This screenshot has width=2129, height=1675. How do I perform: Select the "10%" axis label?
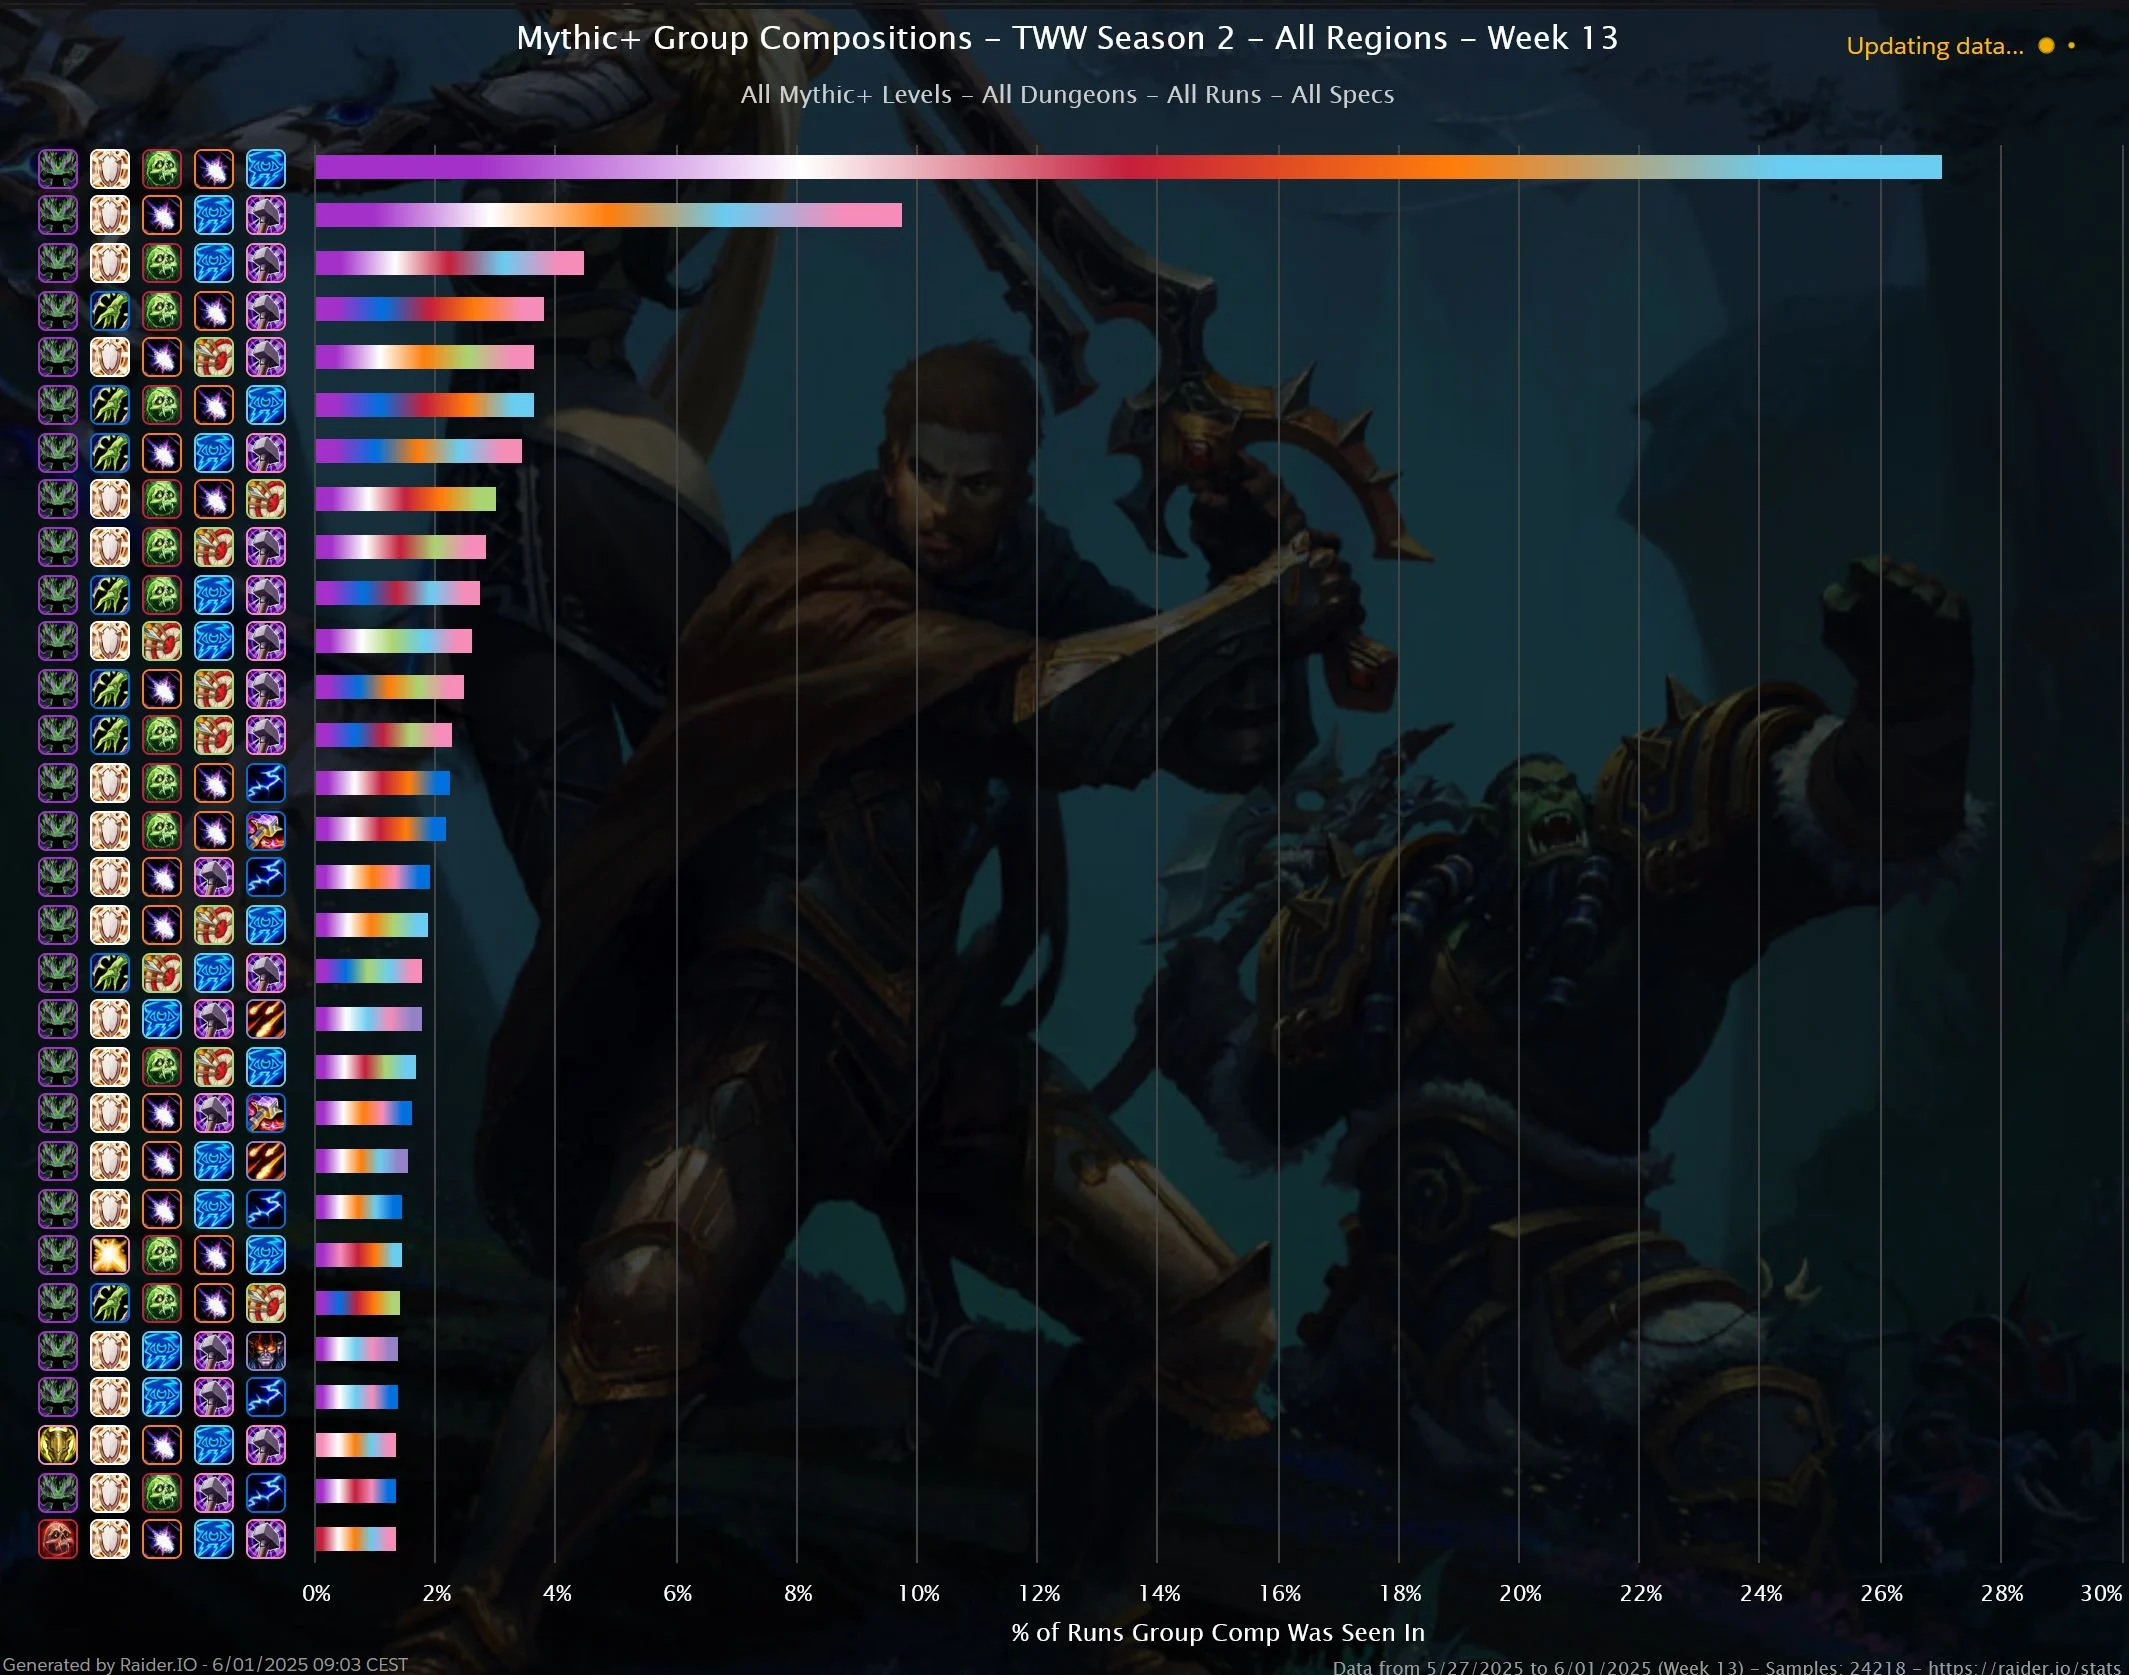918,1593
